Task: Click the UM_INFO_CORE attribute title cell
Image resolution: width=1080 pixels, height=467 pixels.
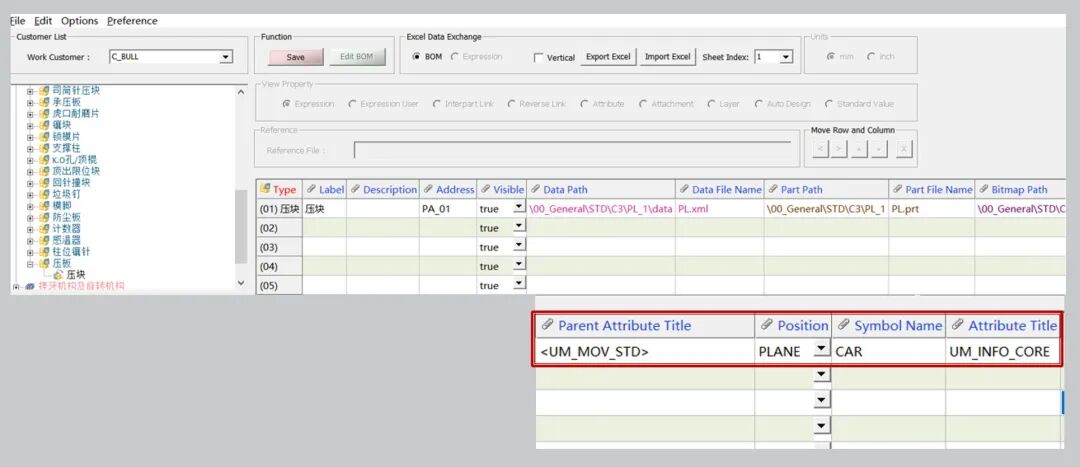Action: click(1003, 352)
